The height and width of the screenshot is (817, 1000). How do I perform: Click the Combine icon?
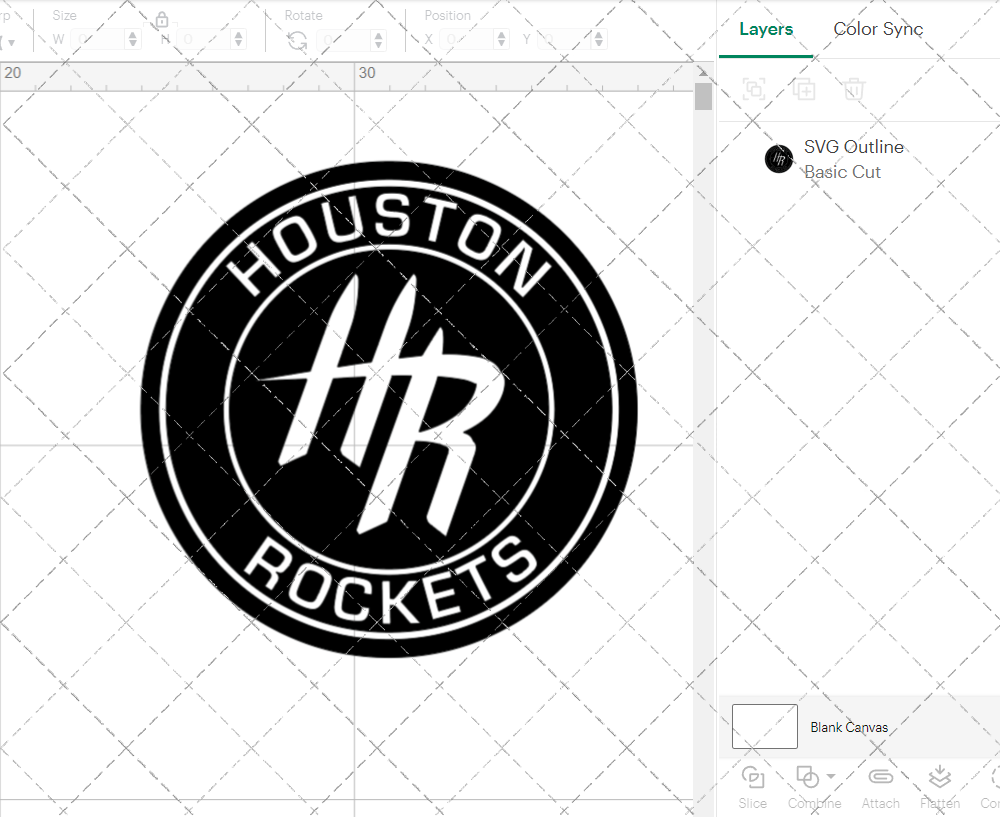click(808, 777)
